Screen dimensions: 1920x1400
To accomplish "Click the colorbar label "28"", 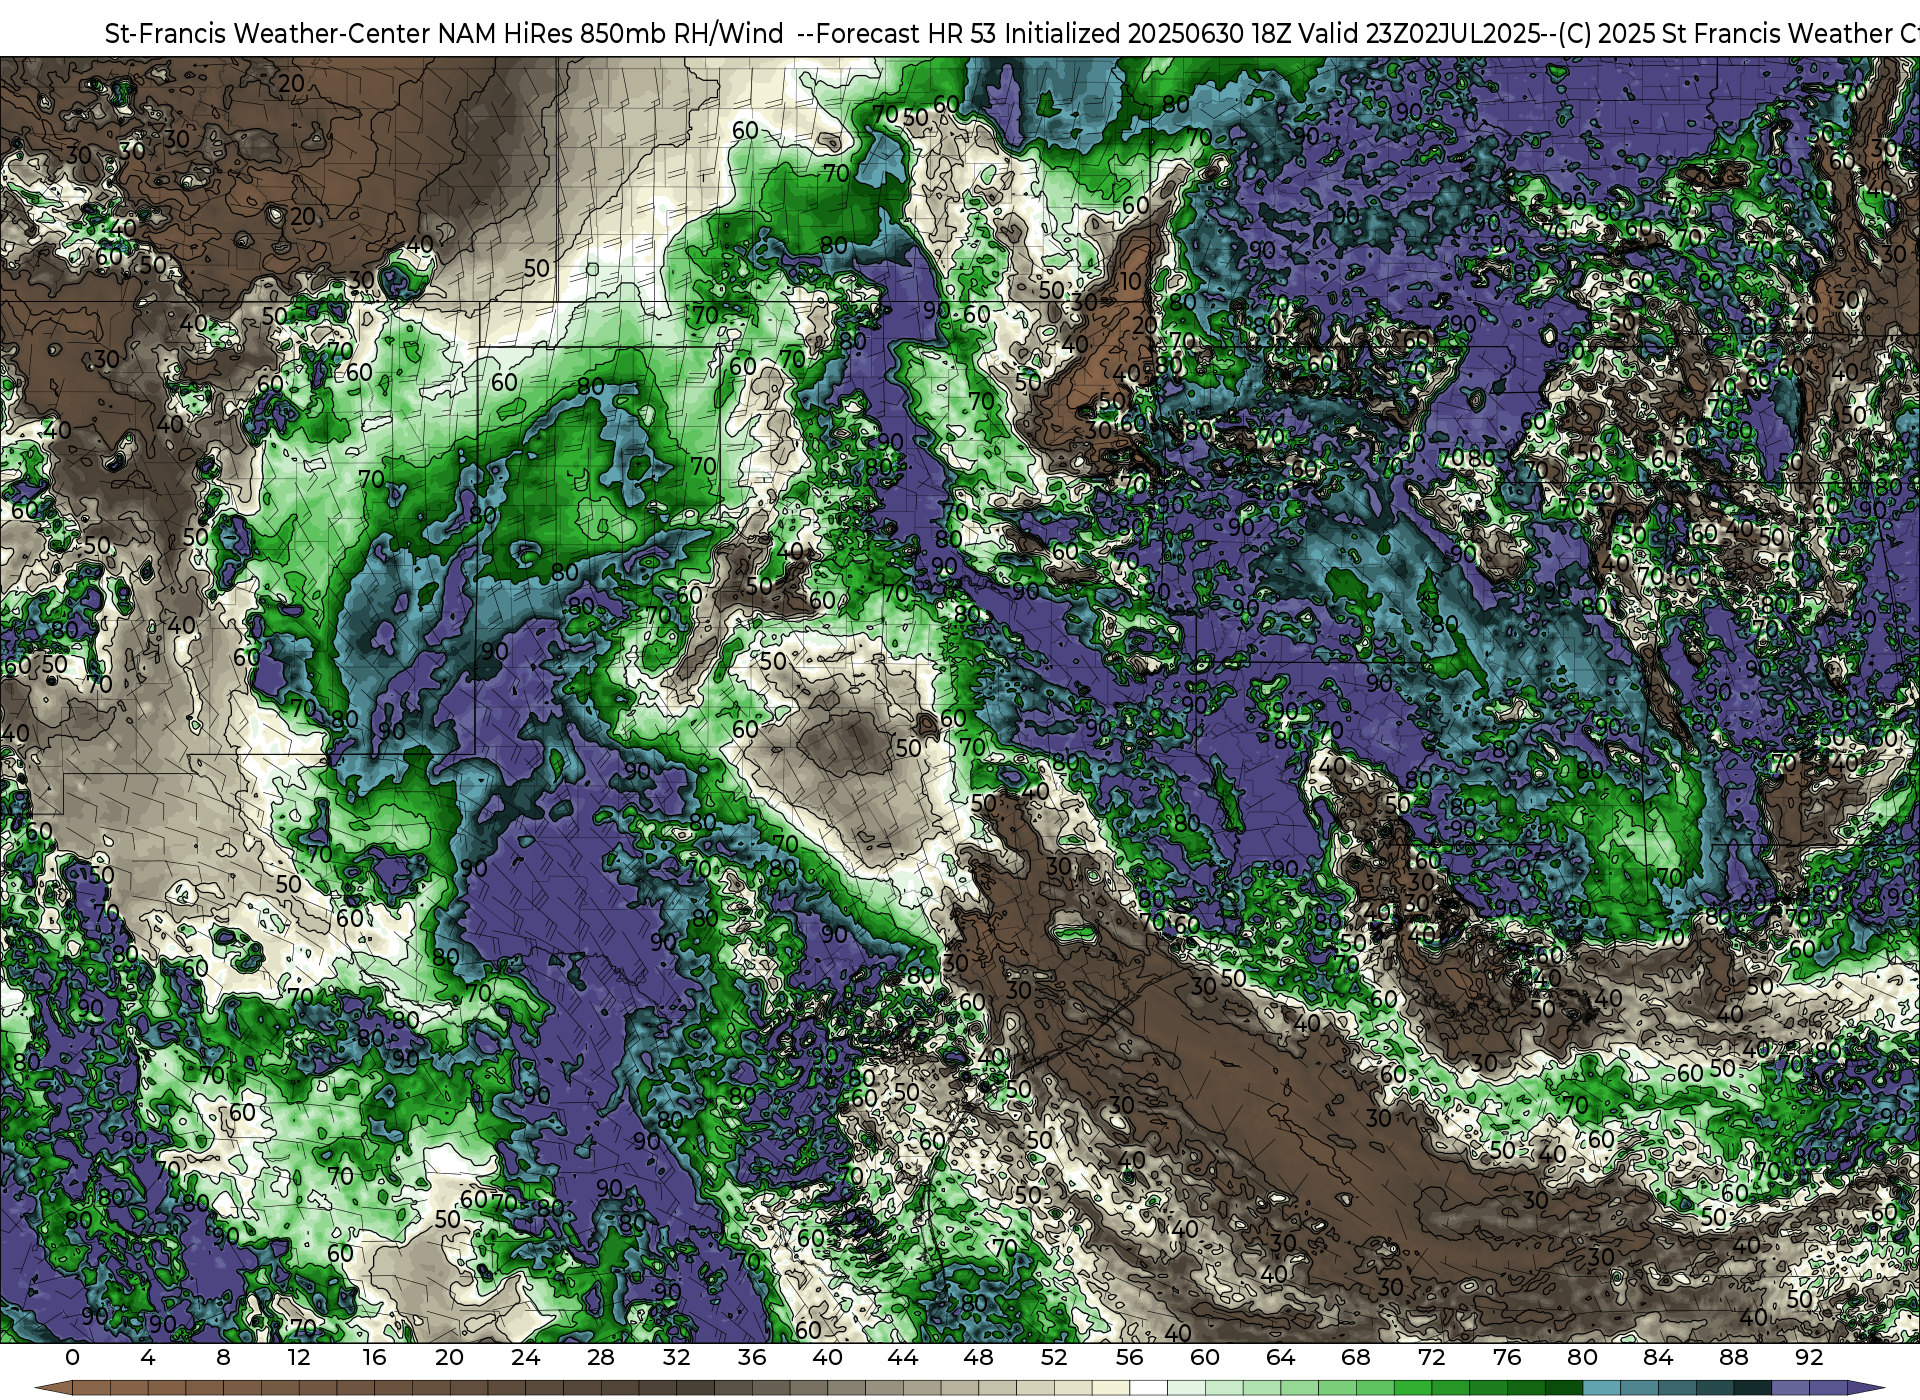I will coord(601,1357).
